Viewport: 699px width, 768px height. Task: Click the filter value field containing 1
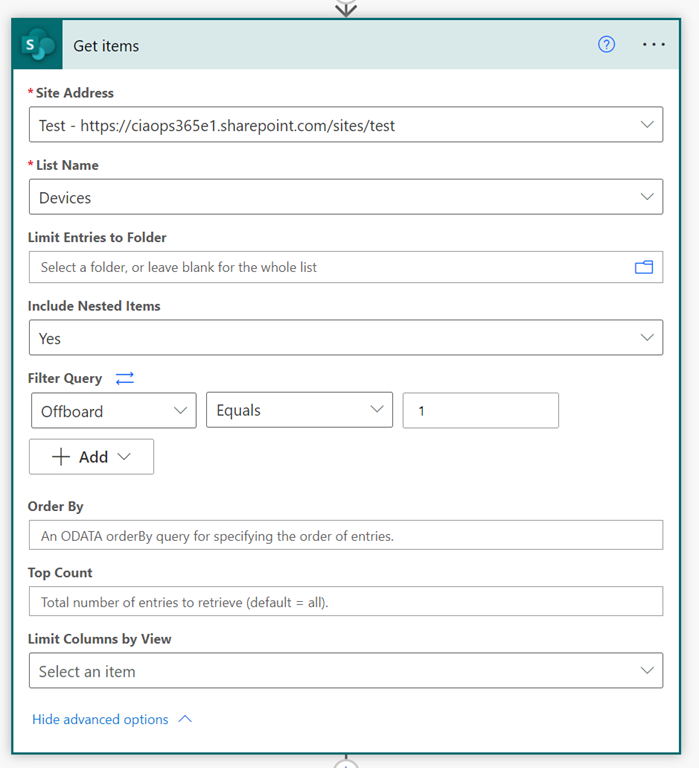click(x=480, y=411)
